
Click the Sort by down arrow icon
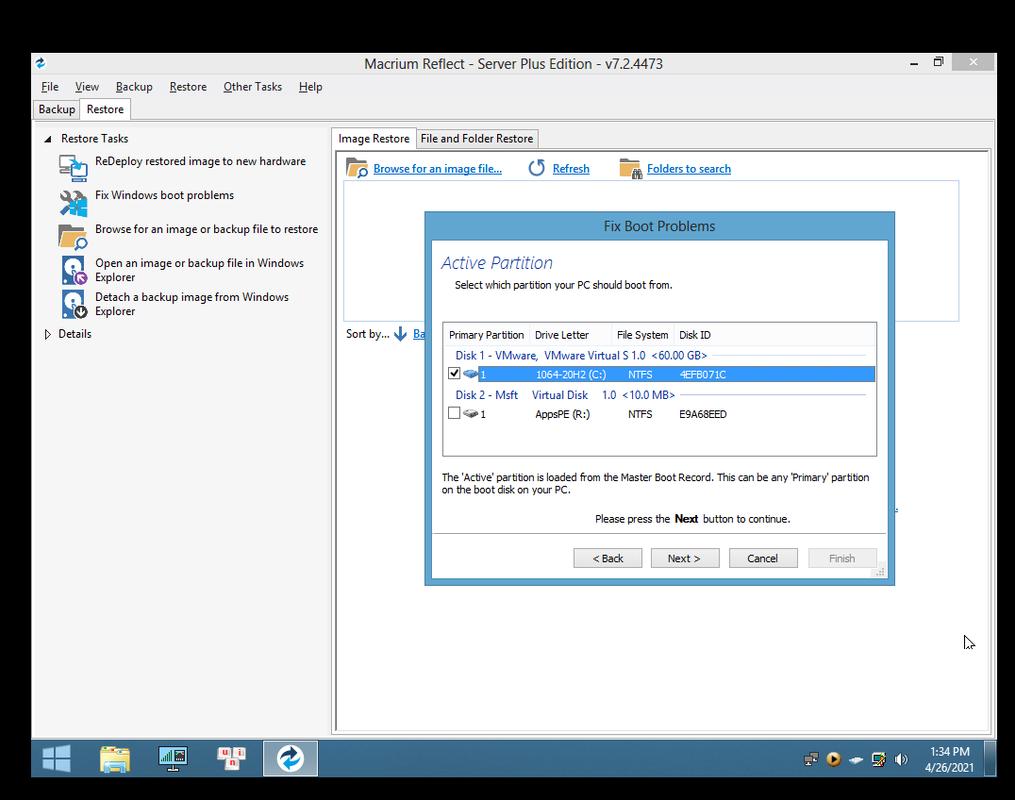coord(401,334)
